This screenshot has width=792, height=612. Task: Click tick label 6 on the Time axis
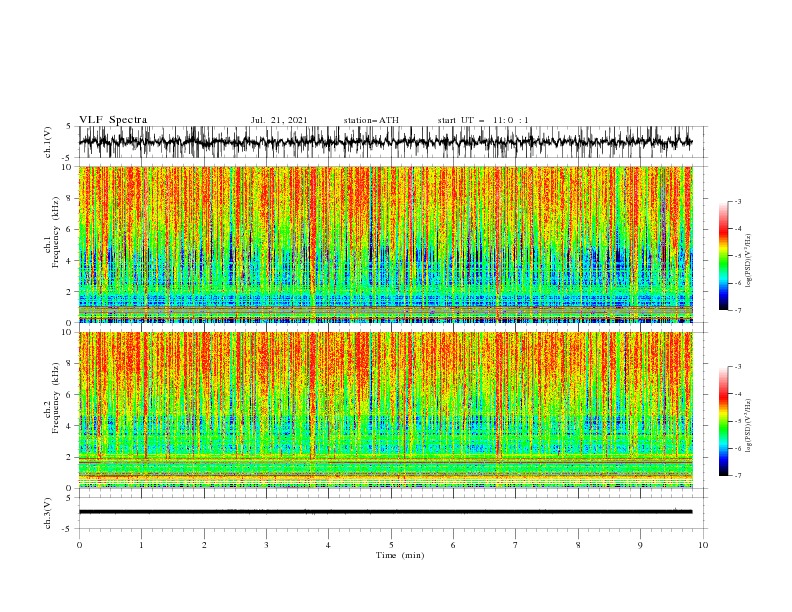(453, 545)
